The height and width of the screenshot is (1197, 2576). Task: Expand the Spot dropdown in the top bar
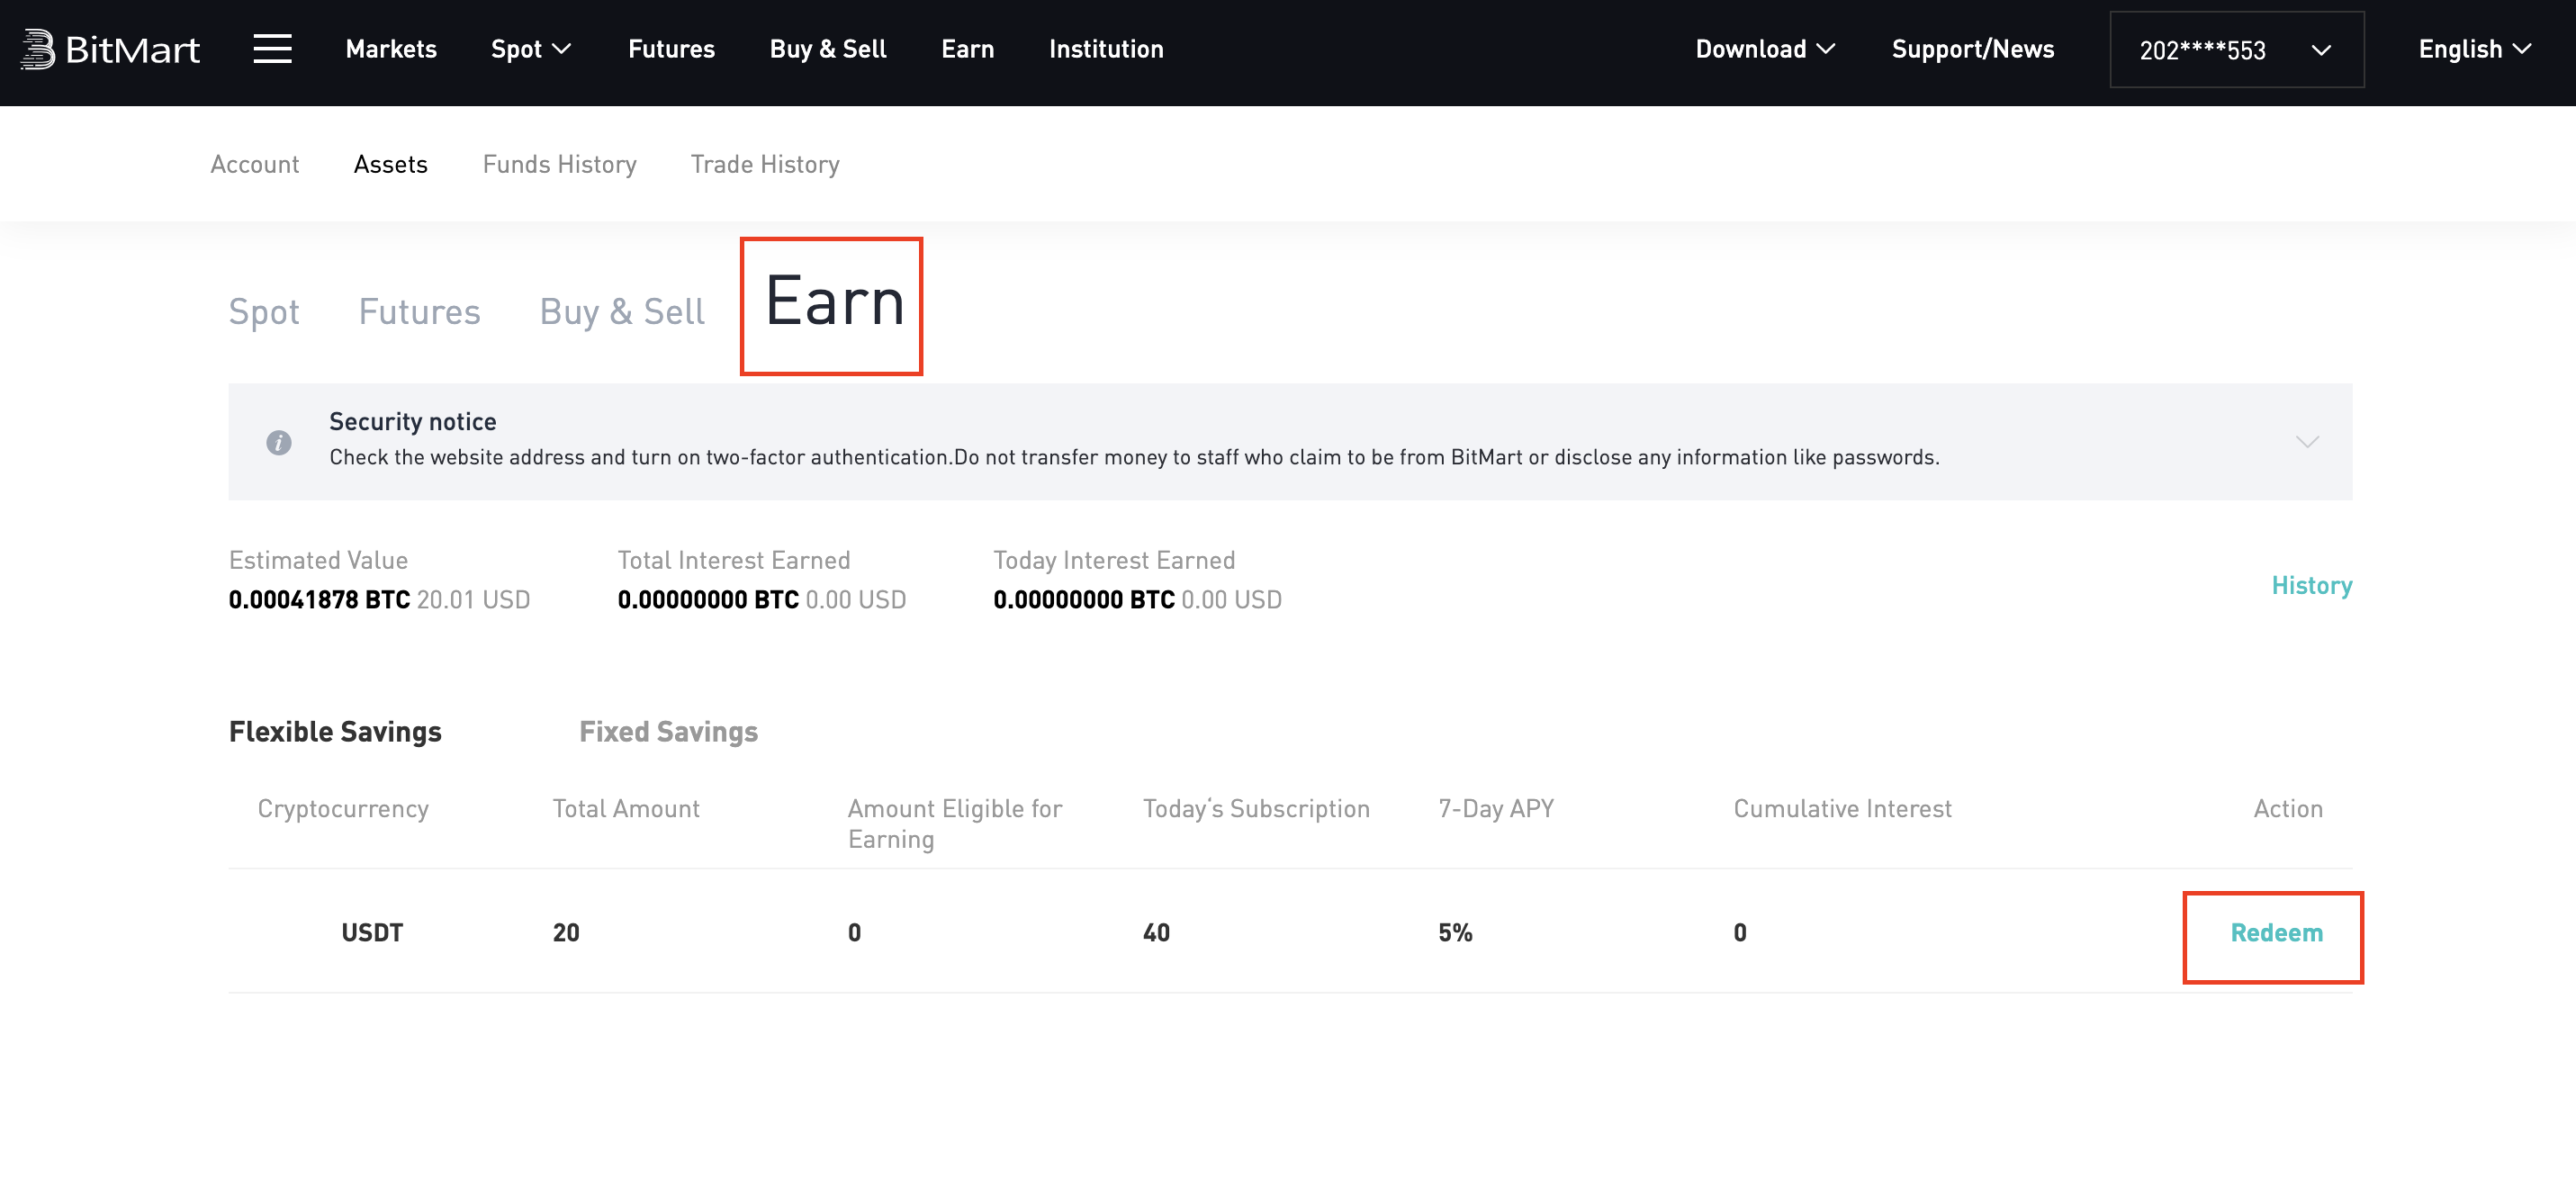pyautogui.click(x=530, y=49)
